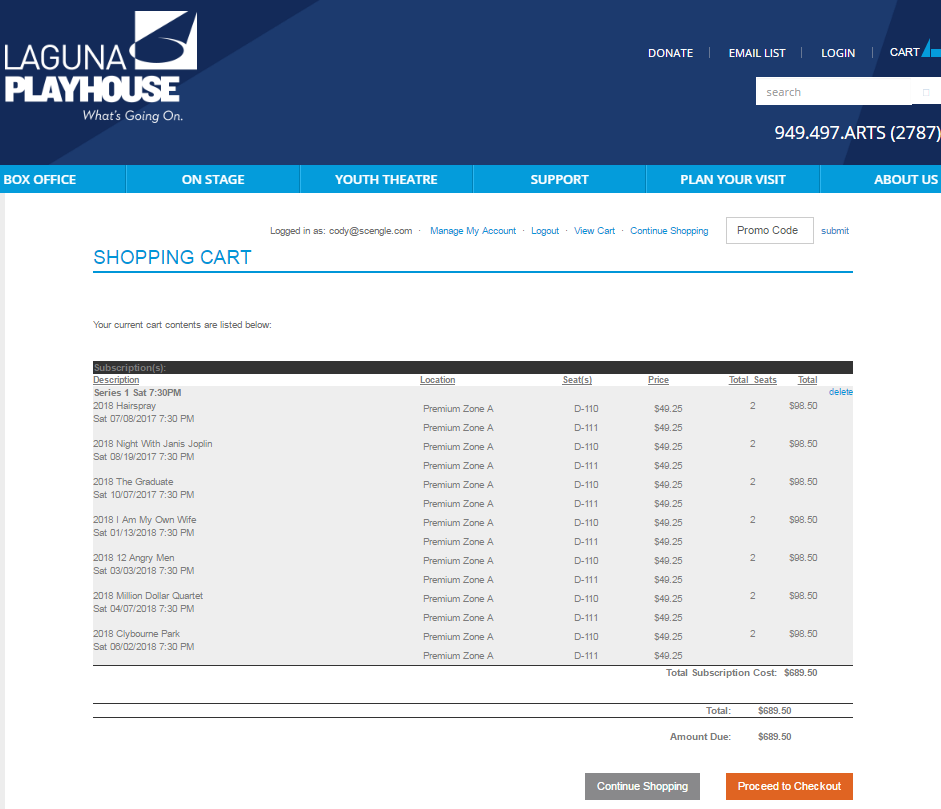Image resolution: width=941 pixels, height=809 pixels.
Task: Click LOGIN in top header
Action: (x=838, y=53)
